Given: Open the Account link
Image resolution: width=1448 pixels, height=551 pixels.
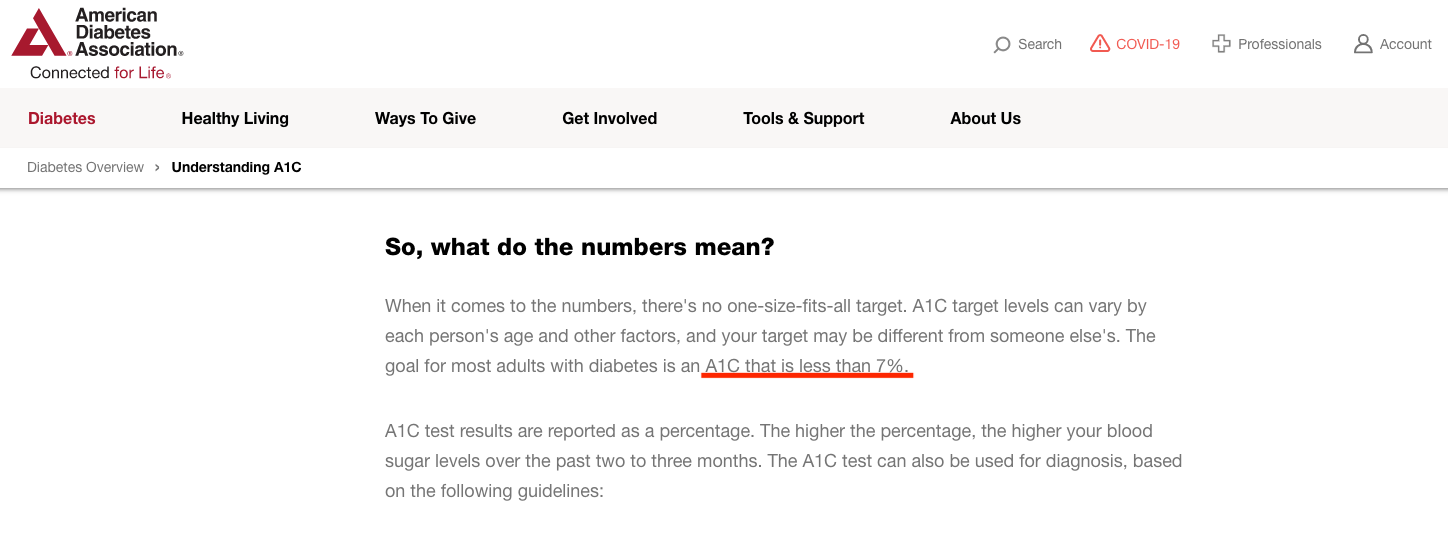Looking at the screenshot, I should pos(1405,44).
